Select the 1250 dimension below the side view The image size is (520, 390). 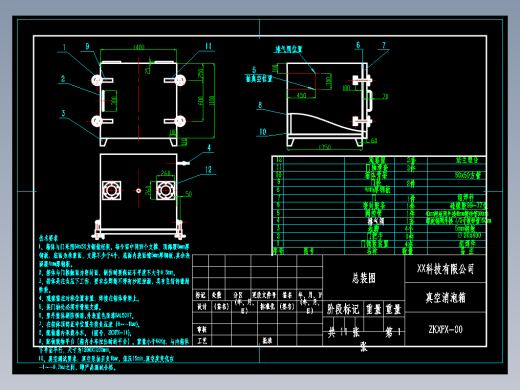pos(325,147)
